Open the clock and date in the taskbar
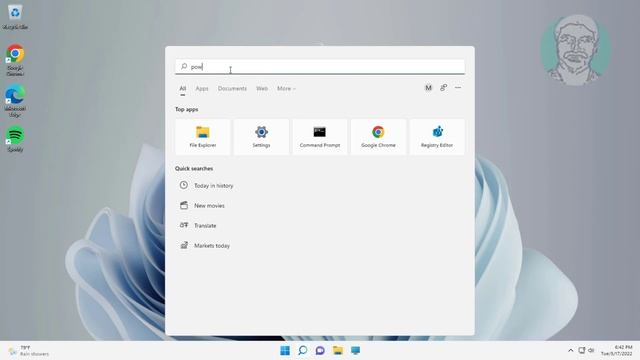This screenshot has width=640, height=360. pos(616,351)
